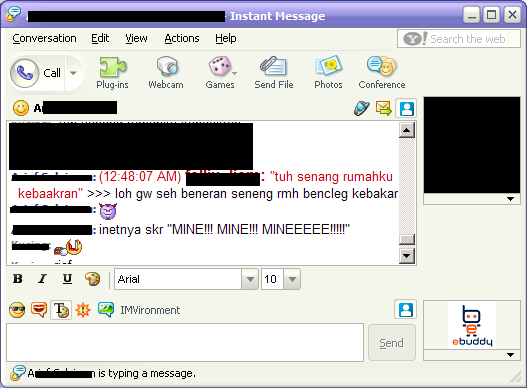Click the horseshoe emoticon in chat
Image resolution: width=529 pixels, height=388 pixels.
[x=68, y=247]
